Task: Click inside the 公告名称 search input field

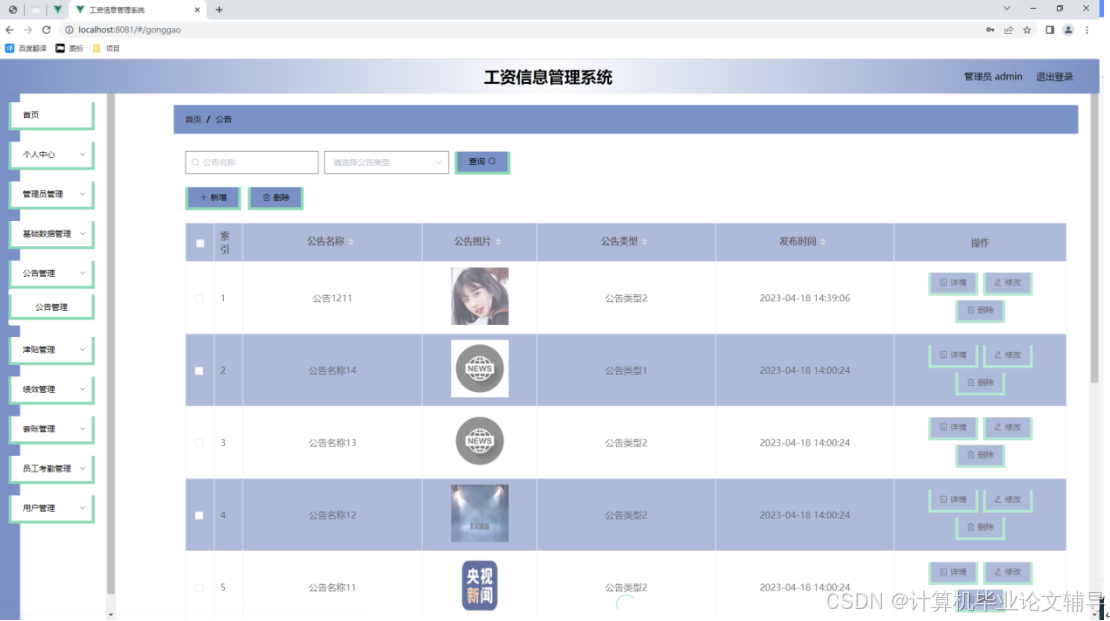Action: click(250, 161)
